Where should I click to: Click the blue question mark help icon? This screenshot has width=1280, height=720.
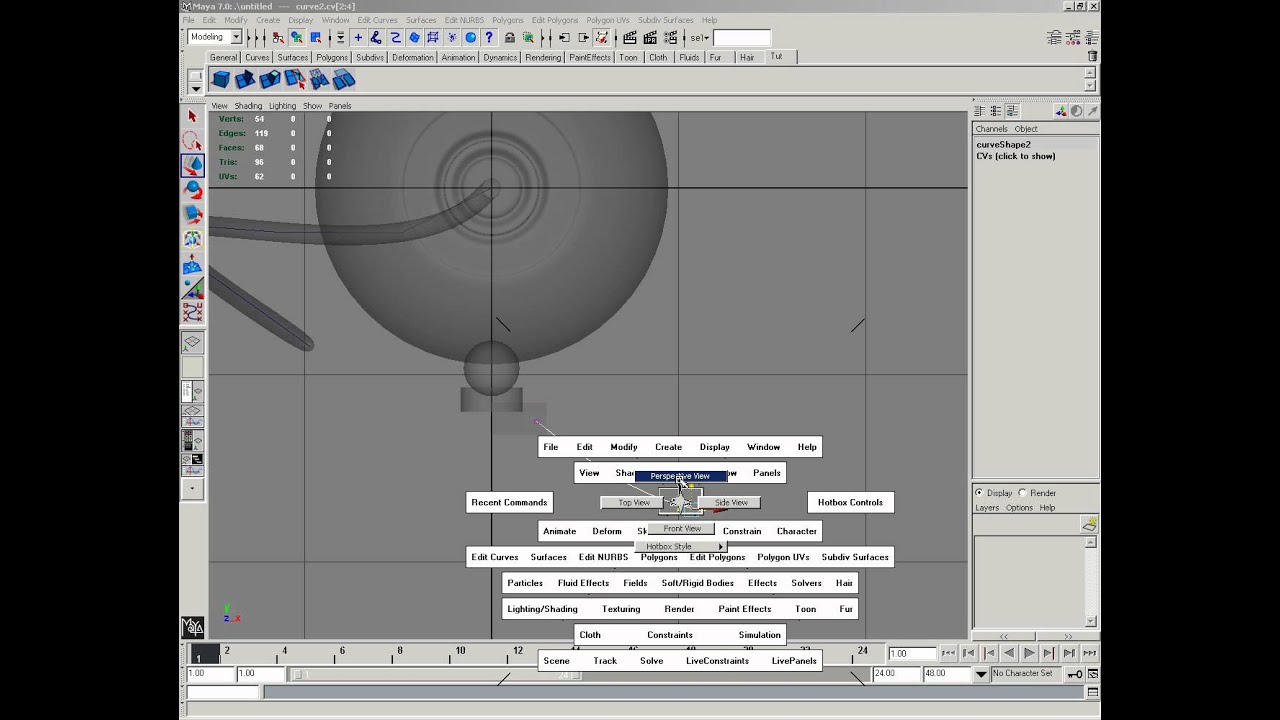pos(489,38)
